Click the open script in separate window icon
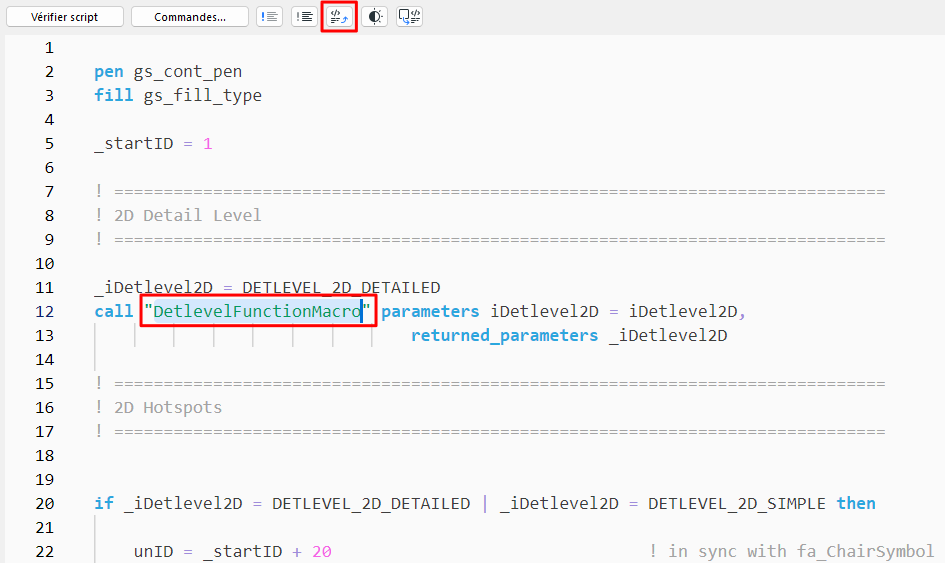Viewport: 945px width, 563px height. pyautogui.click(x=410, y=17)
